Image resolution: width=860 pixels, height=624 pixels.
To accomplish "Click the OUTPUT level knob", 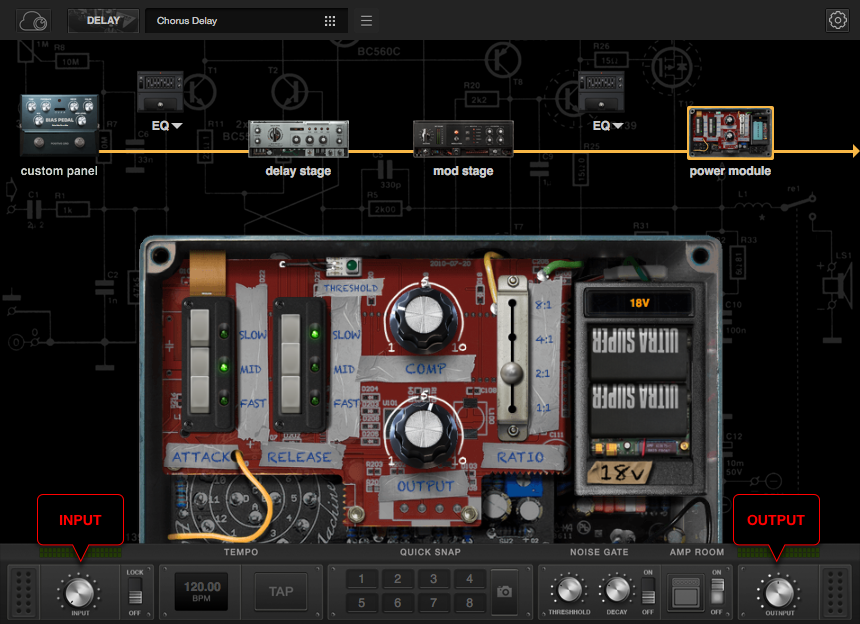I will [x=779, y=593].
